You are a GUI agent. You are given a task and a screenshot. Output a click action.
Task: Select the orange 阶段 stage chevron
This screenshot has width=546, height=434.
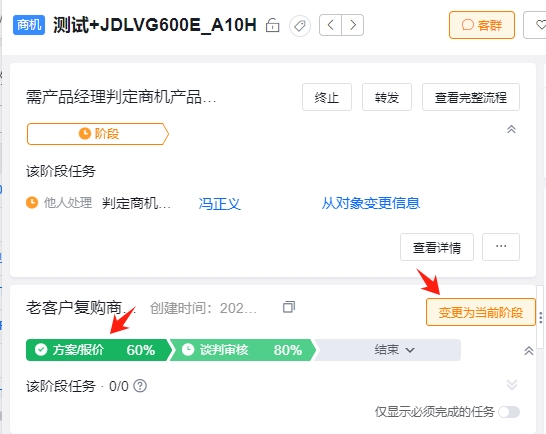pos(98,134)
